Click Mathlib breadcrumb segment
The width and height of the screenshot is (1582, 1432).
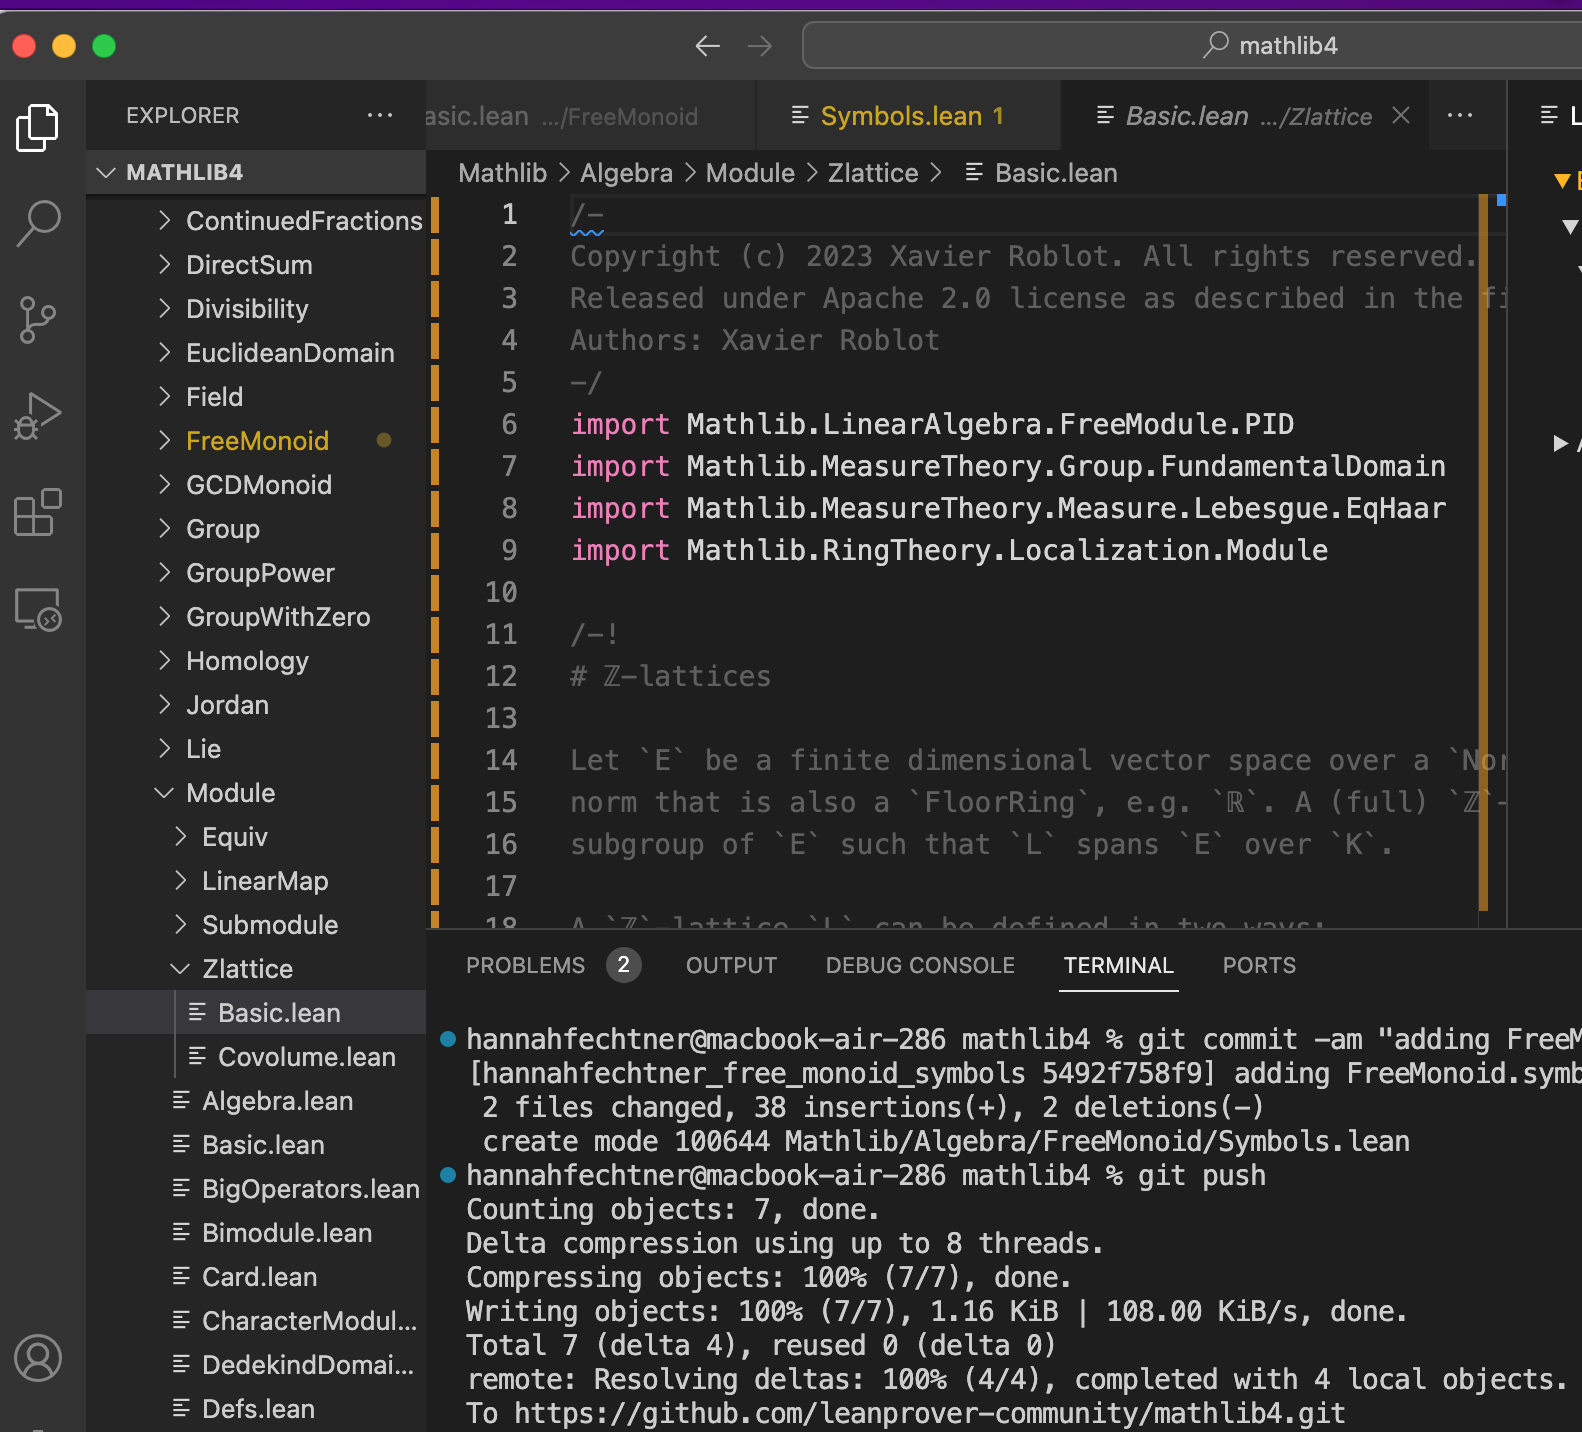tap(502, 173)
